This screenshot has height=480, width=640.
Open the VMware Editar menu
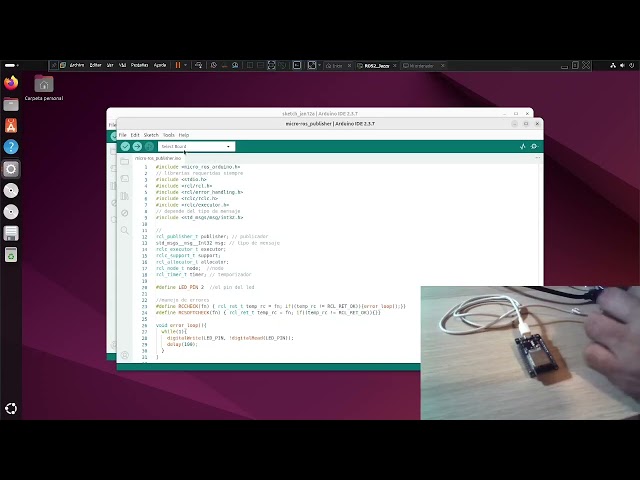[96, 65]
